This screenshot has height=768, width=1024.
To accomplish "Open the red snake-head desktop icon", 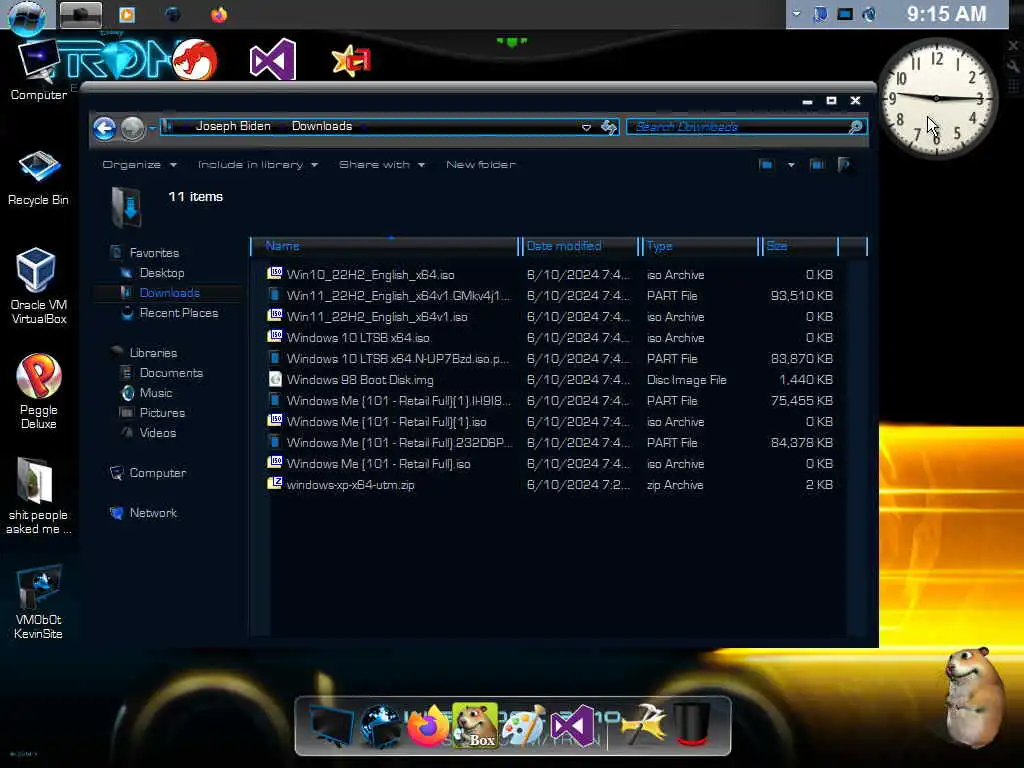I will tap(195, 59).
